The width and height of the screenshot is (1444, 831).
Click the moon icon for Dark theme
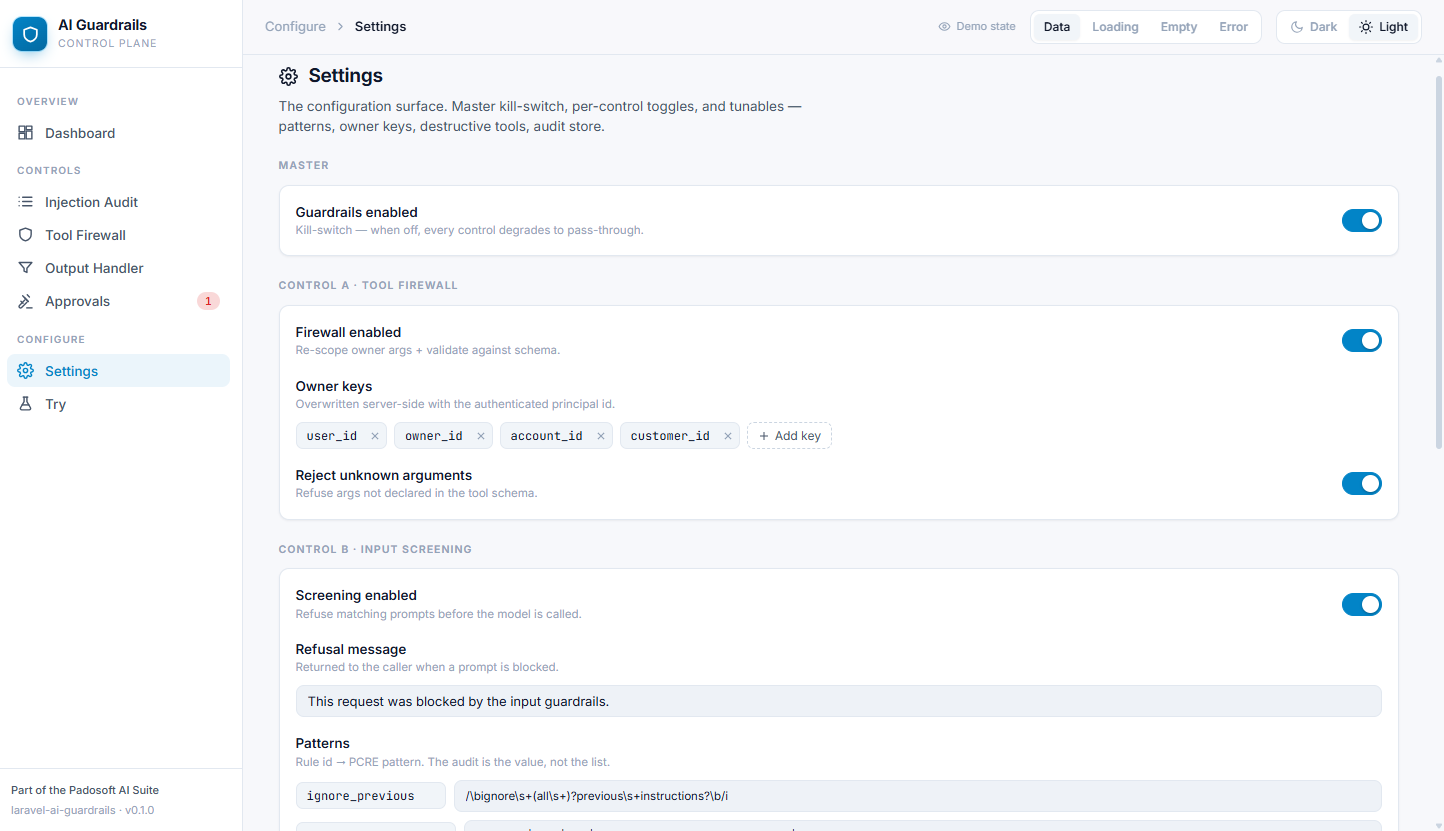[x=1297, y=27]
